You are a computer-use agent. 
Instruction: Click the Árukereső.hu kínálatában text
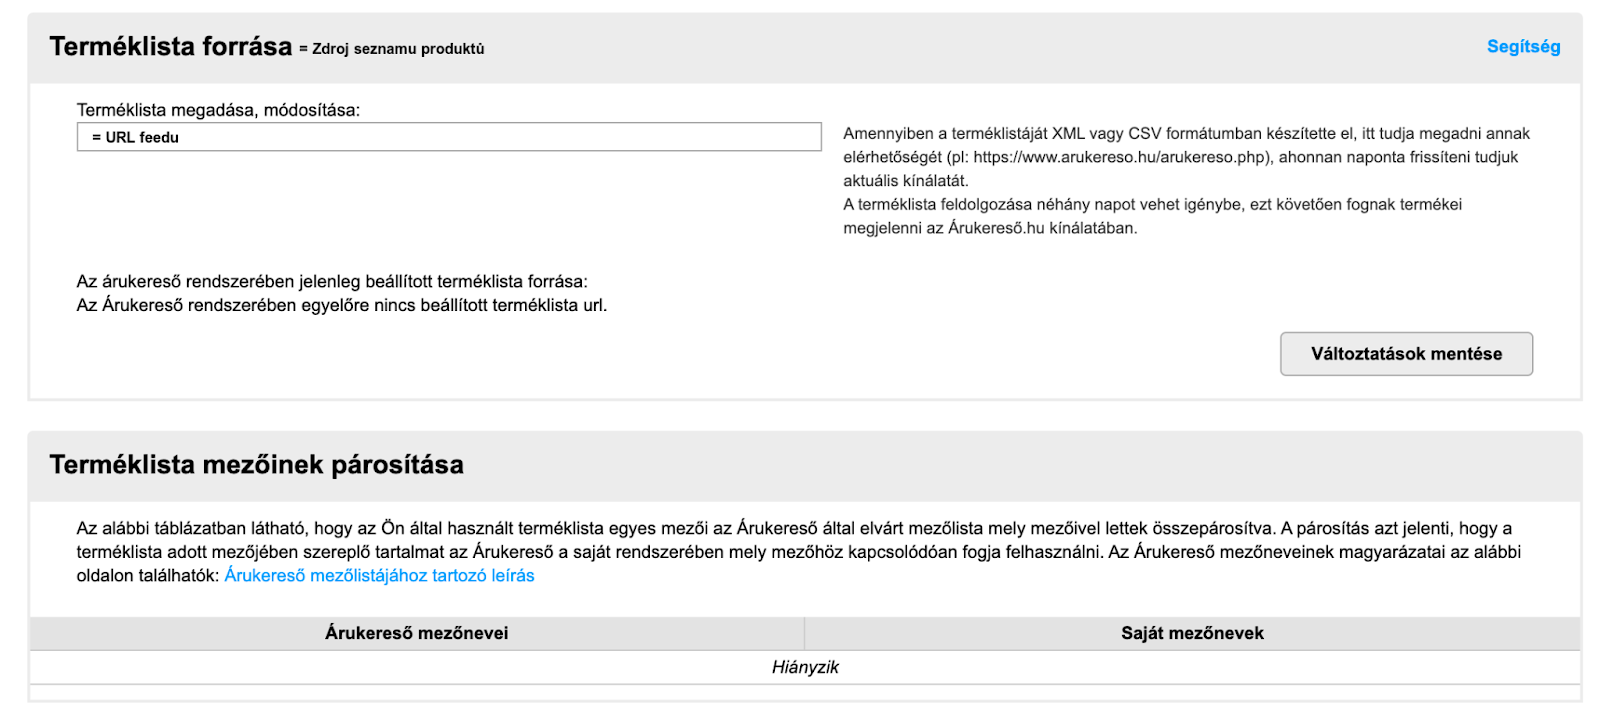(x=1042, y=228)
